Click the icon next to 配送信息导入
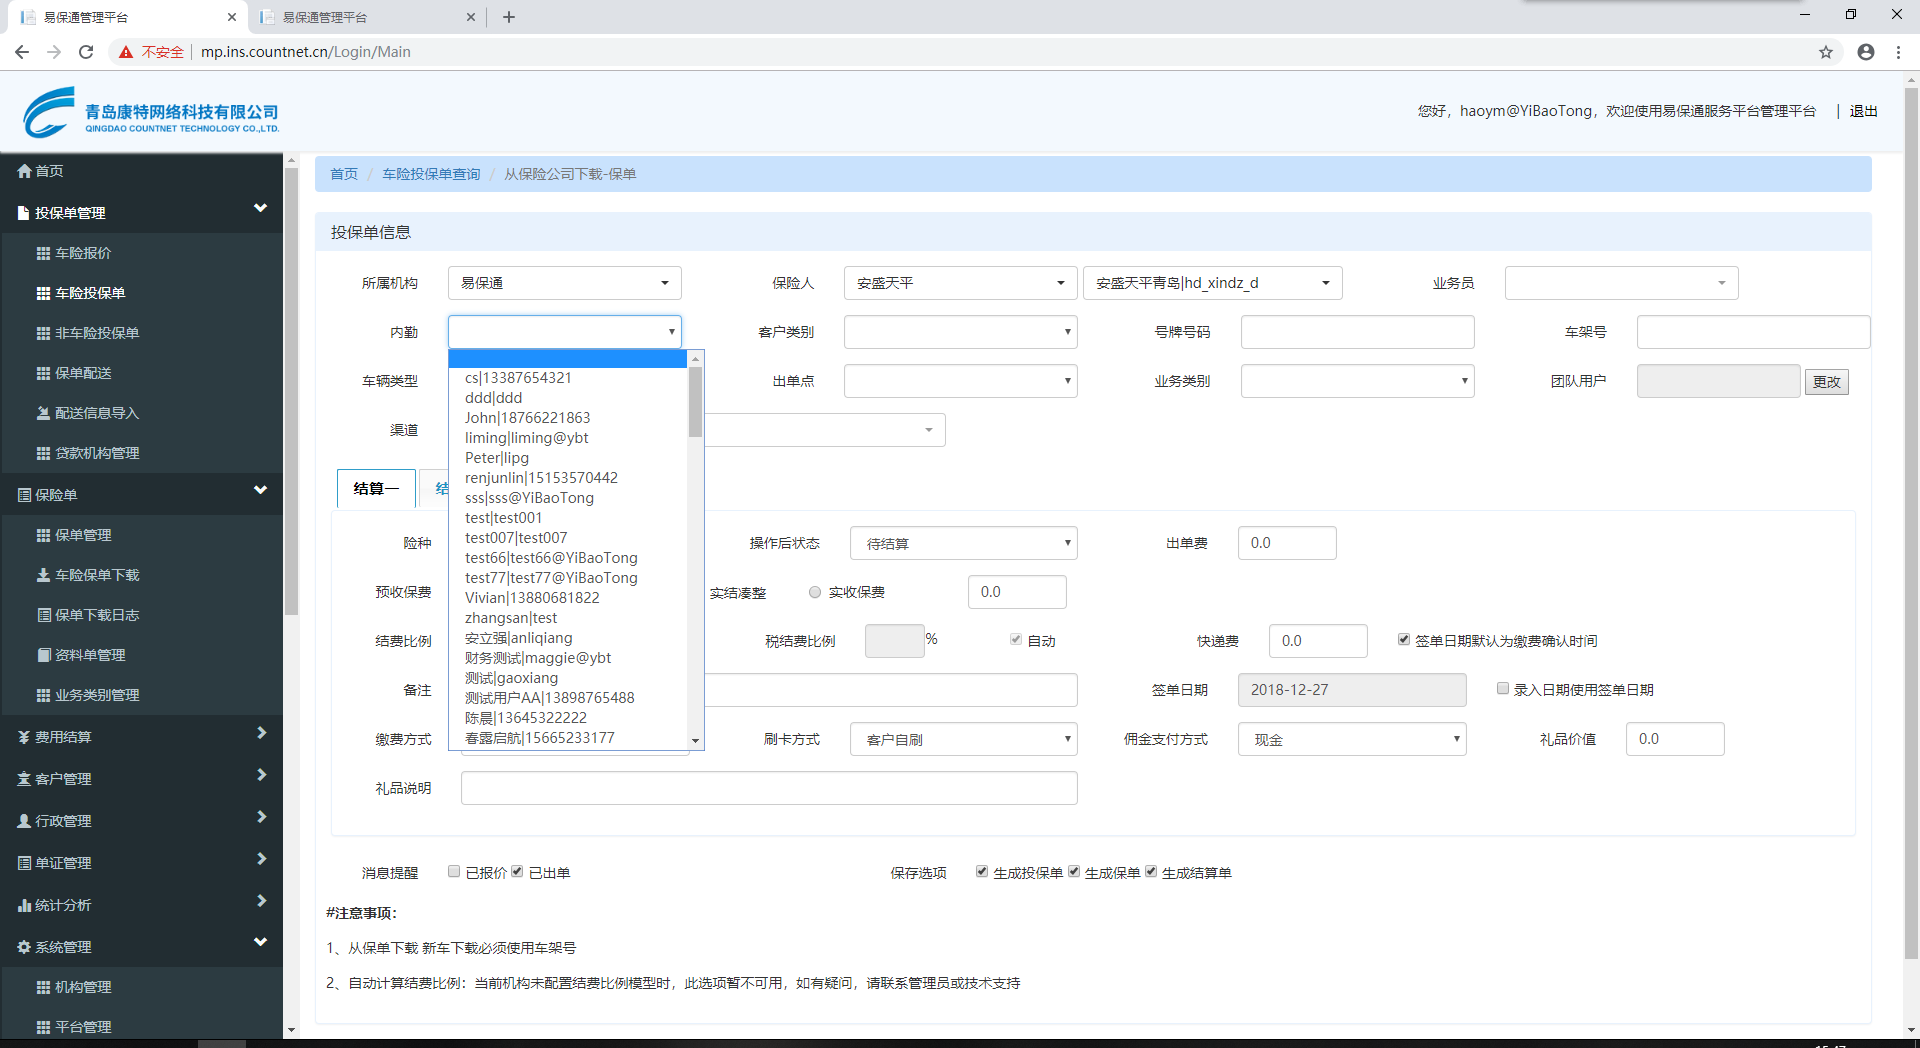Image resolution: width=1920 pixels, height=1048 pixels. [x=43, y=413]
